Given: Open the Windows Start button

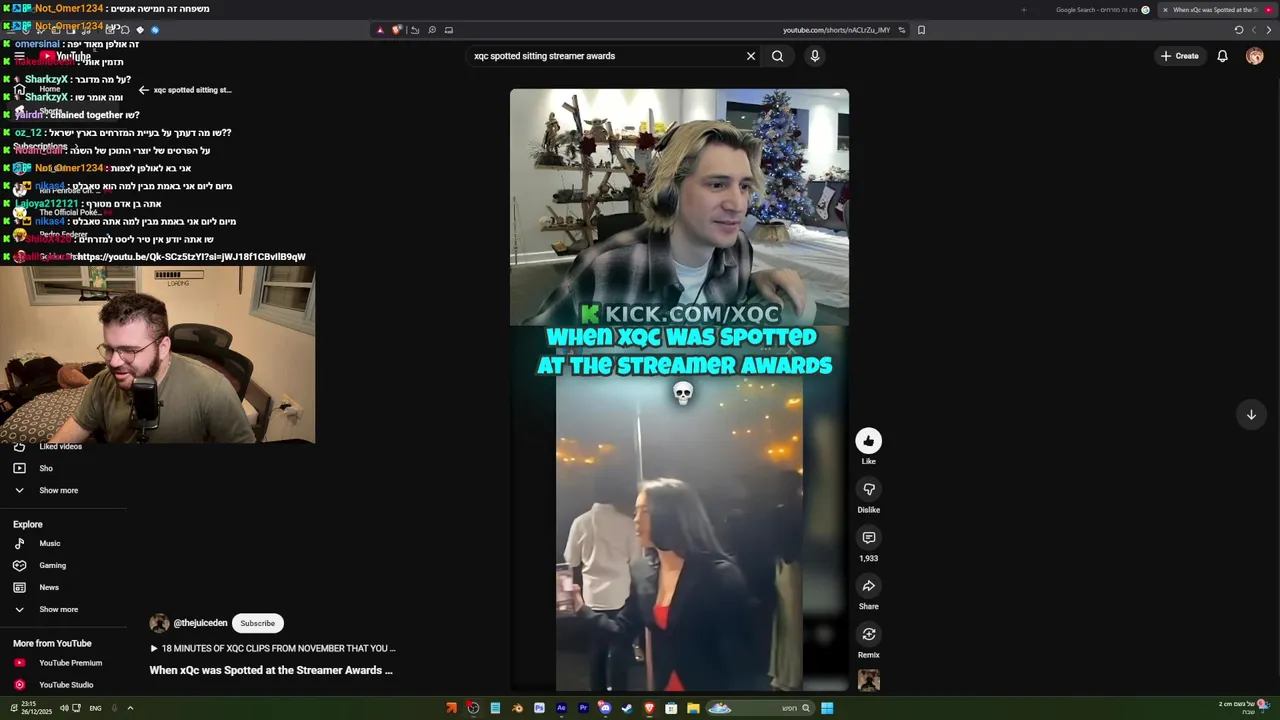Looking at the screenshot, I should [x=827, y=708].
